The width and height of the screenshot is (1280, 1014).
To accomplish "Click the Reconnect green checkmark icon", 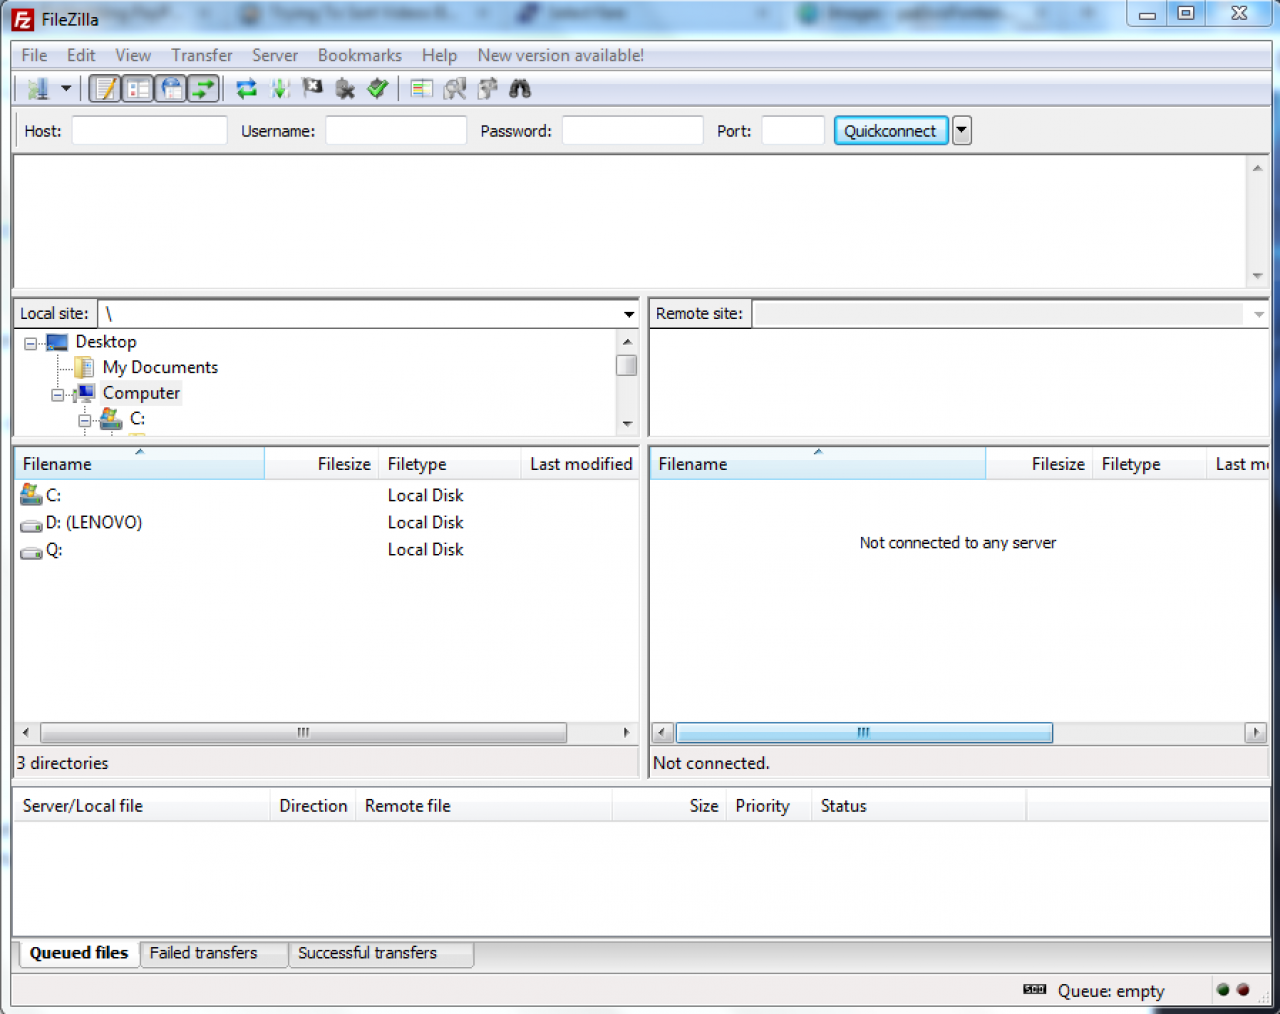I will tap(377, 89).
